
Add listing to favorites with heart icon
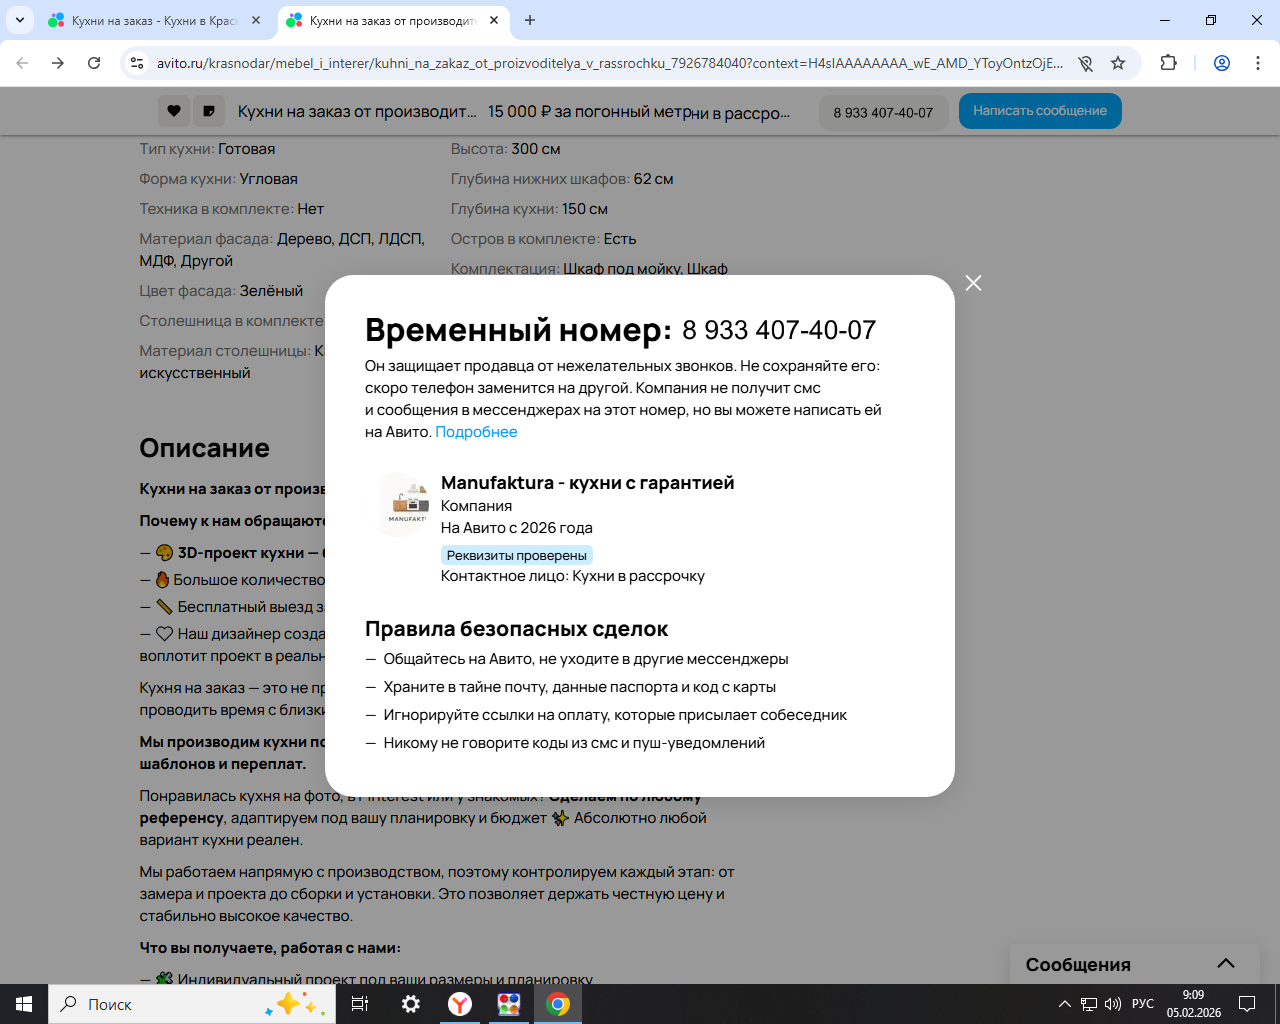[x=174, y=111]
